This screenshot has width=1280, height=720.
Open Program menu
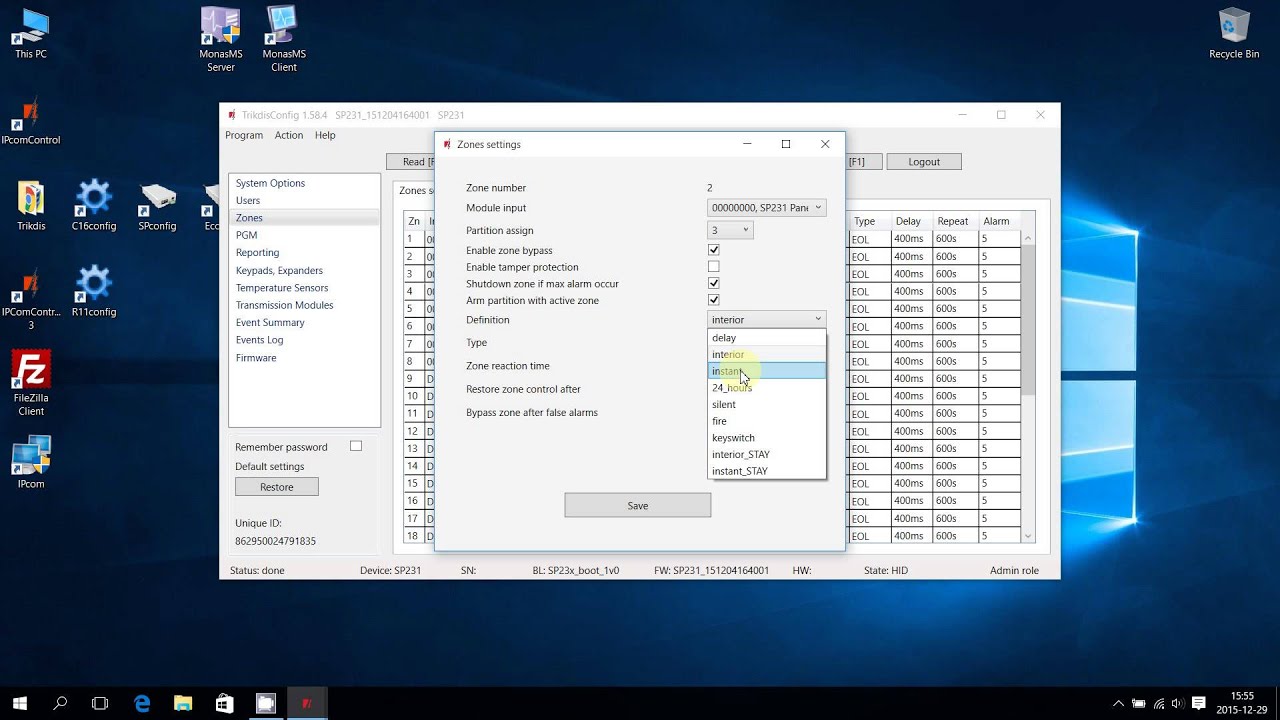tap(244, 135)
